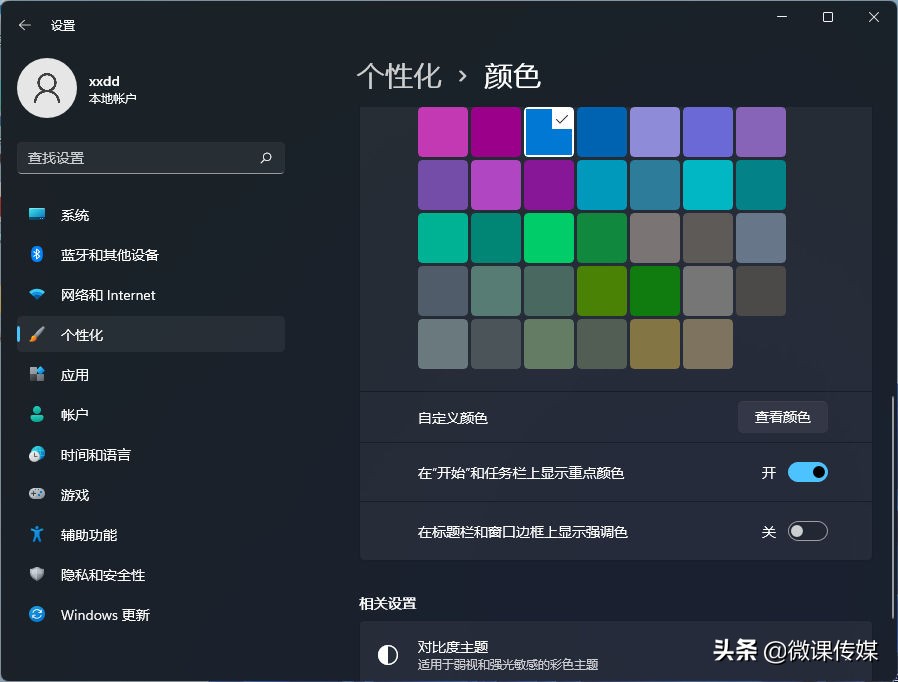The image size is (898, 682).
Task: Open 对比度主题 related setting
Action: pos(616,652)
